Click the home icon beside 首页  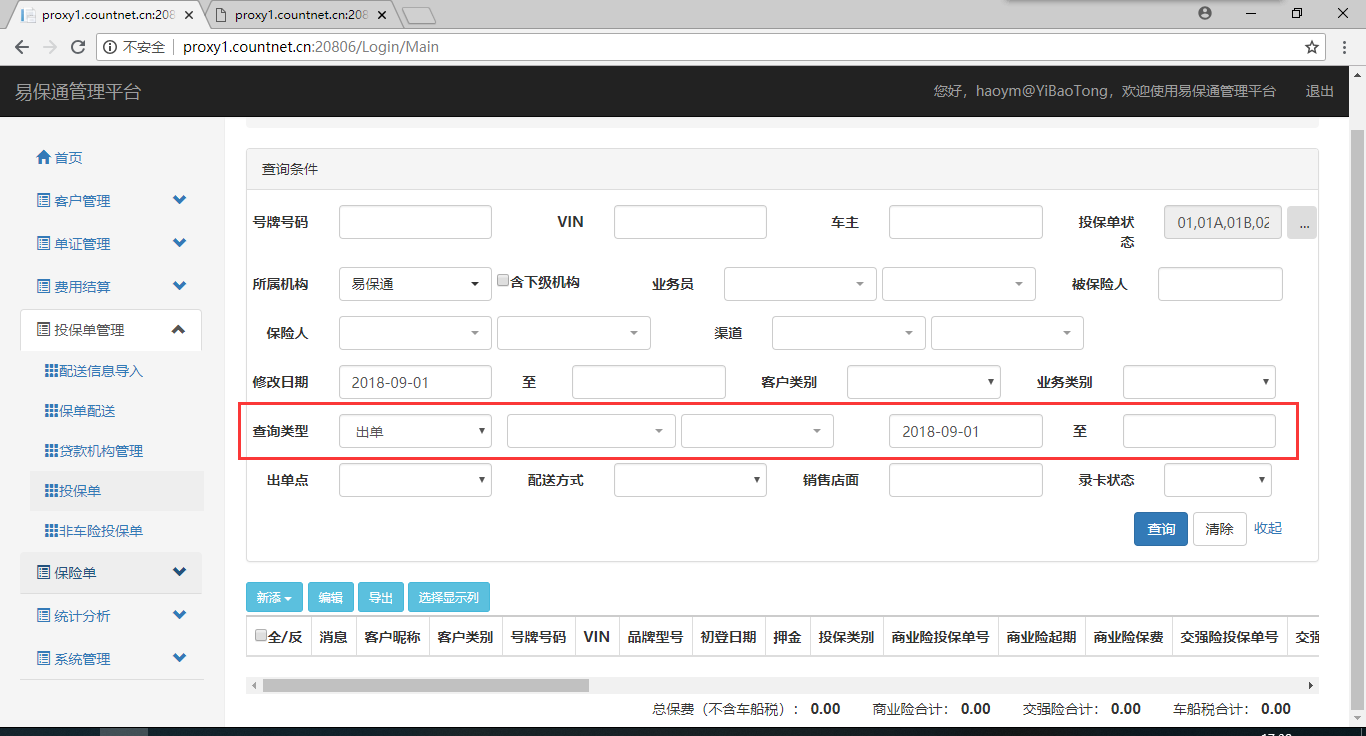coord(43,158)
